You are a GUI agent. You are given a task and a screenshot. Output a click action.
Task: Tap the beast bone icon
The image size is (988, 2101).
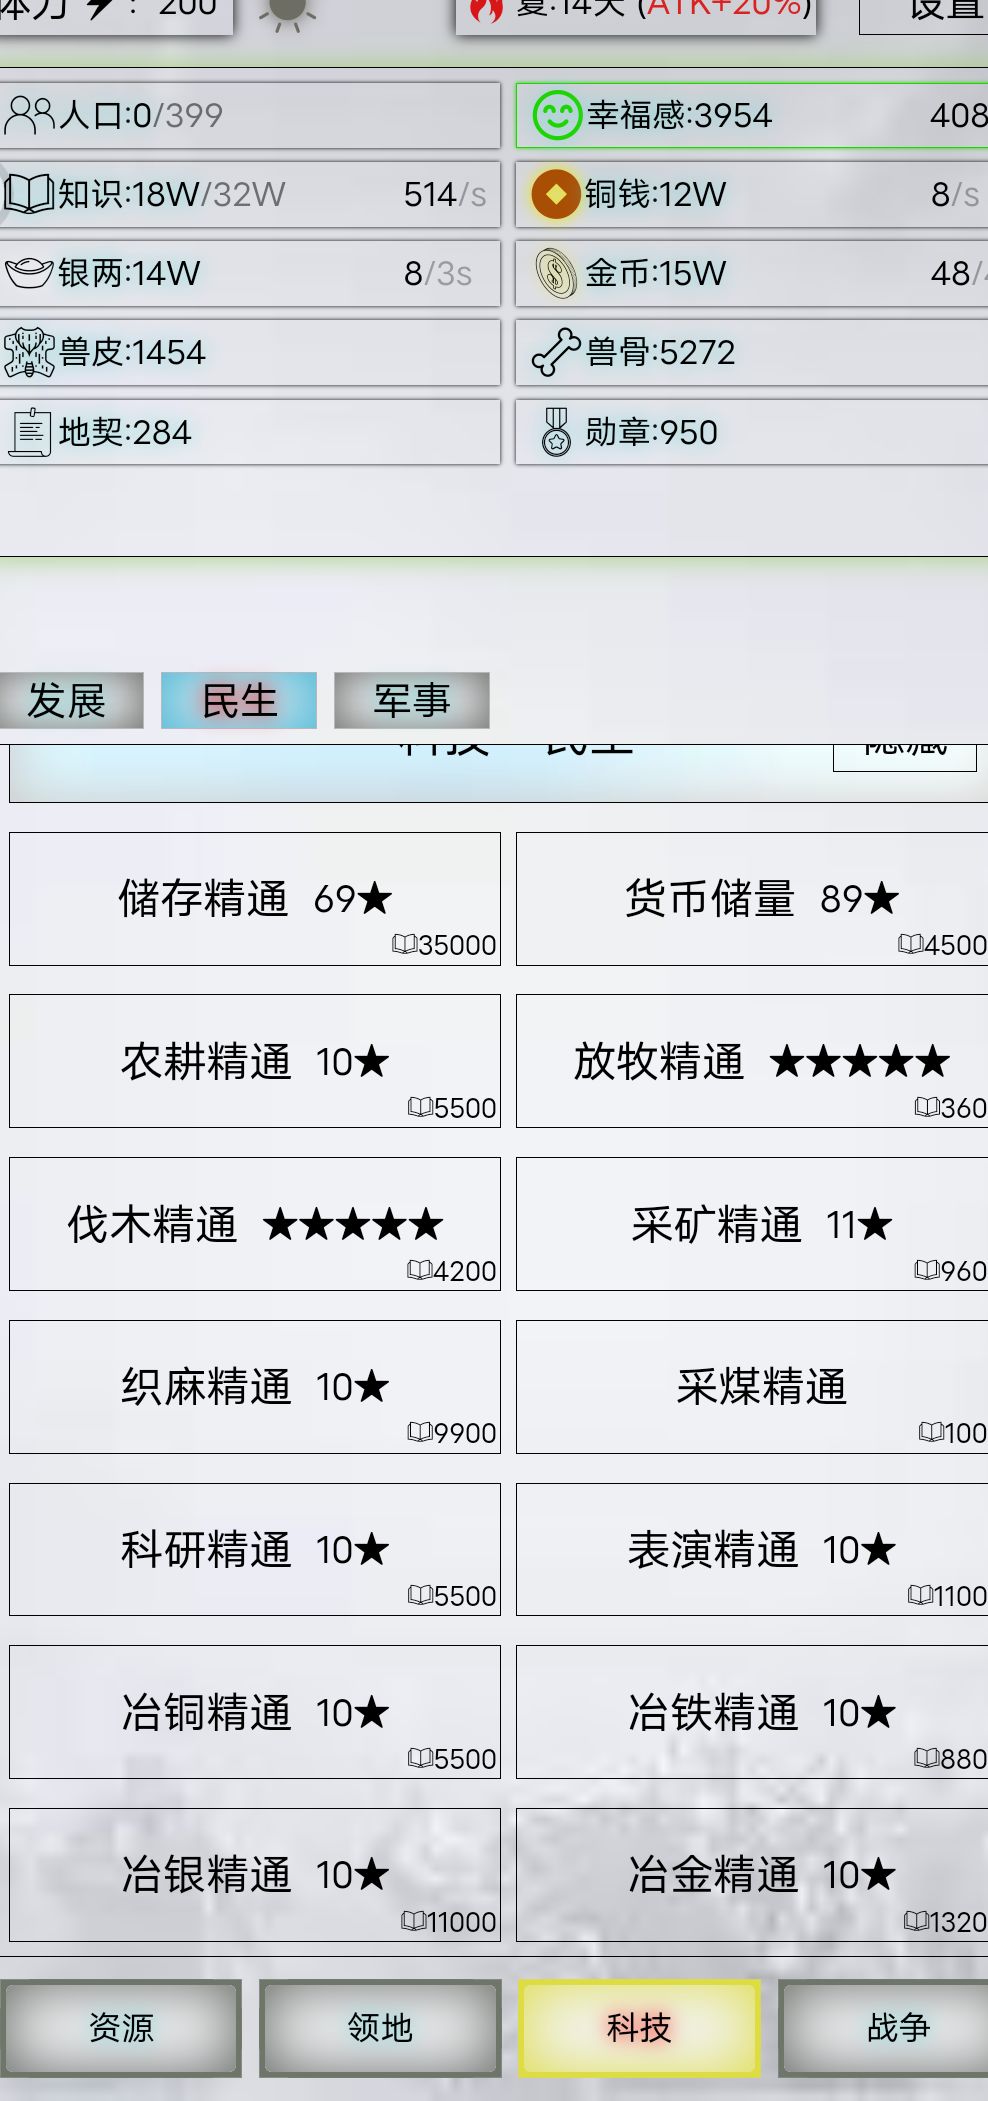[x=556, y=353]
